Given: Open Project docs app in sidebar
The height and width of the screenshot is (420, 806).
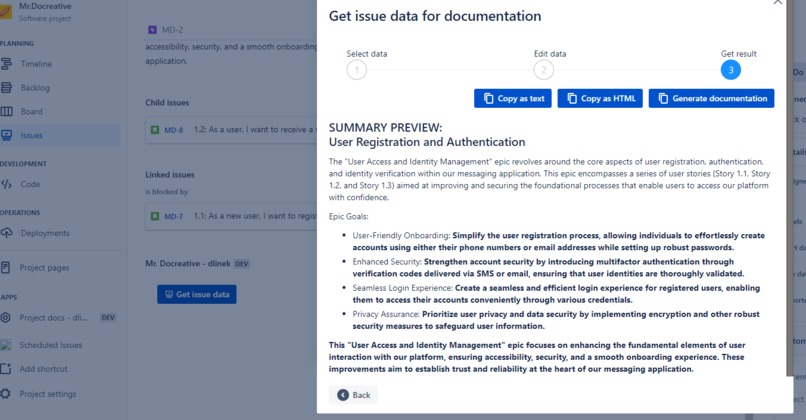Looking at the screenshot, I should [53, 318].
